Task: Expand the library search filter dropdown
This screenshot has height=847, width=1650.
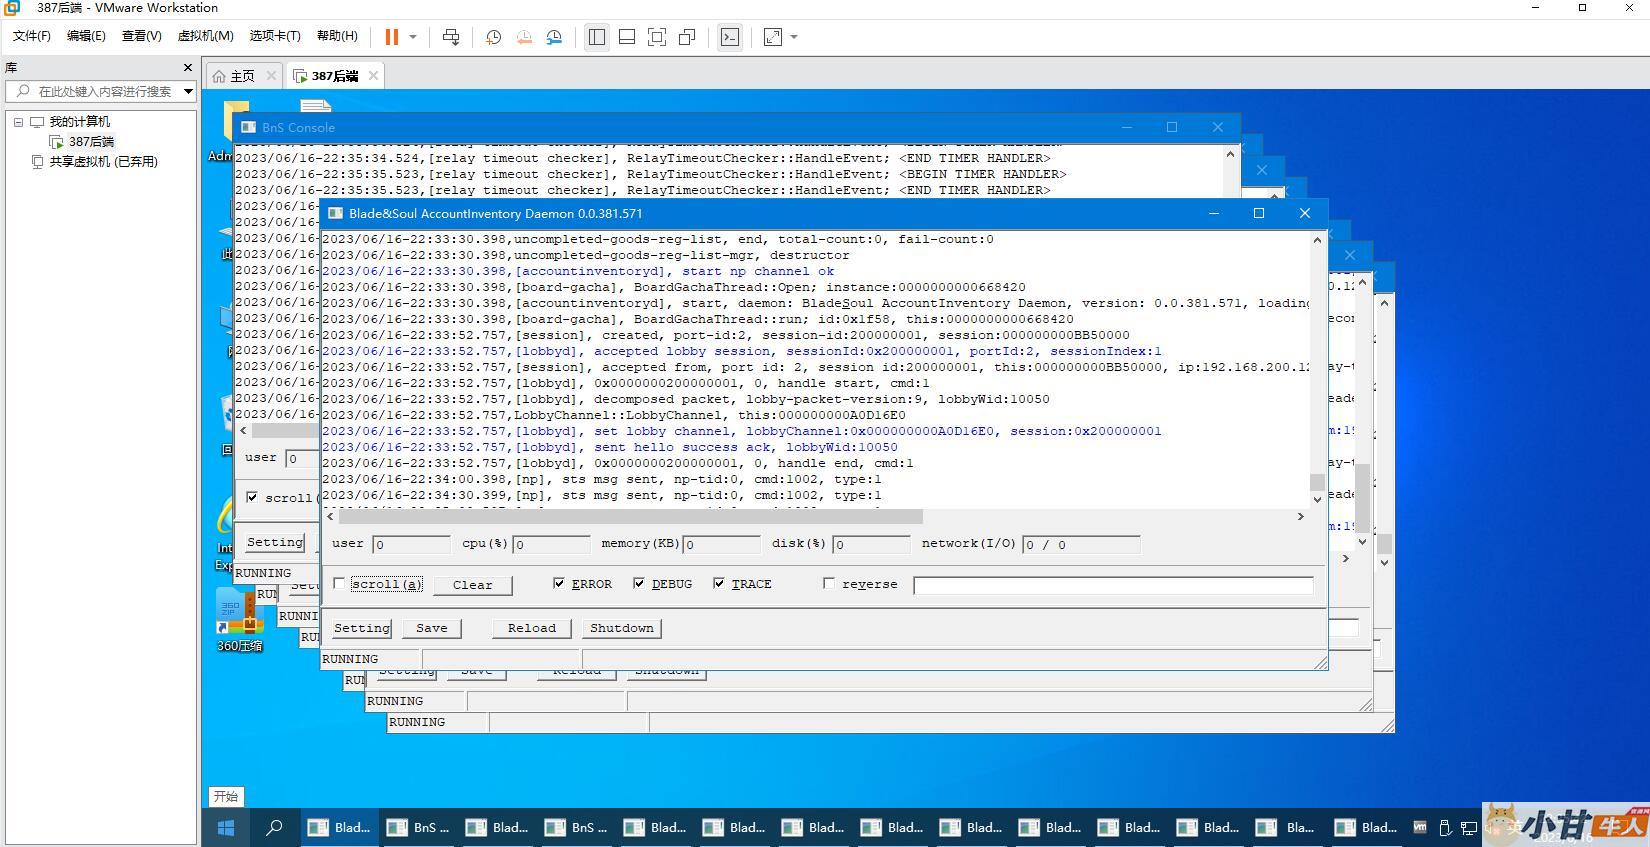Action: (x=188, y=91)
